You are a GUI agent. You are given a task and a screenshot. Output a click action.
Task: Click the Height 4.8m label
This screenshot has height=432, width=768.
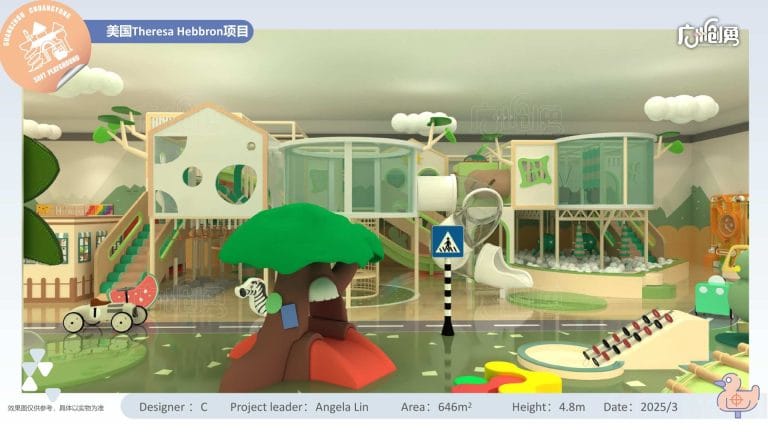(546, 407)
